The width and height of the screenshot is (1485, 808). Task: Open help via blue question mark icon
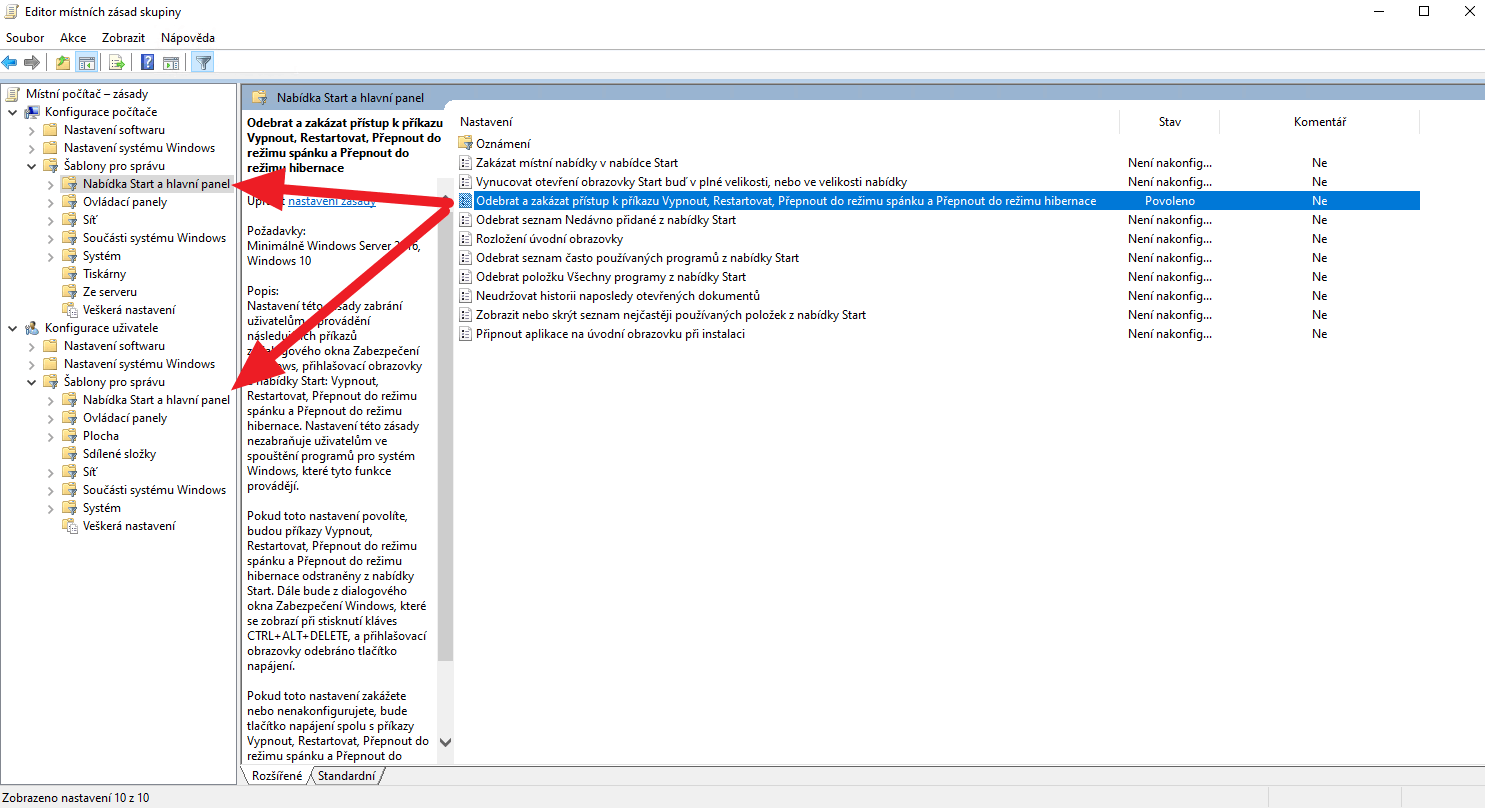[x=147, y=63]
